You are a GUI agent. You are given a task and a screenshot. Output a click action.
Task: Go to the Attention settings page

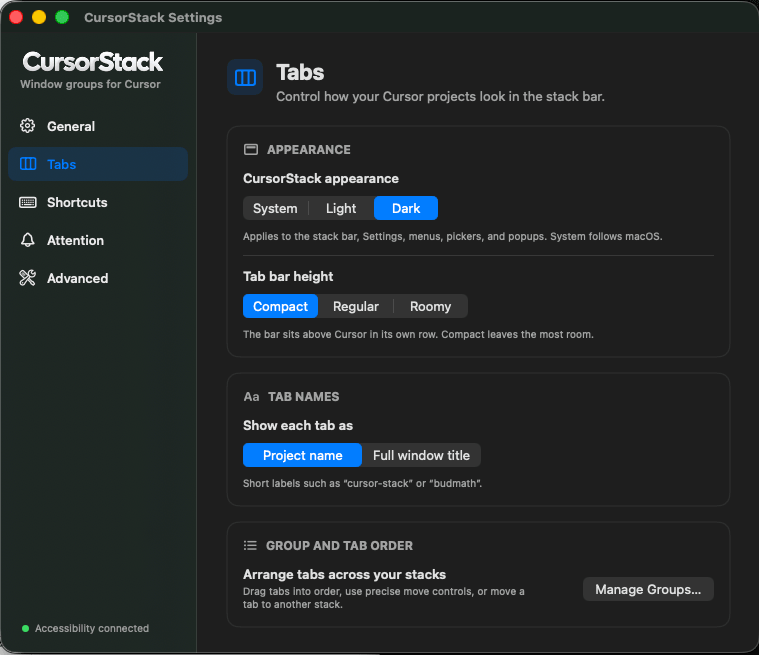coord(98,240)
